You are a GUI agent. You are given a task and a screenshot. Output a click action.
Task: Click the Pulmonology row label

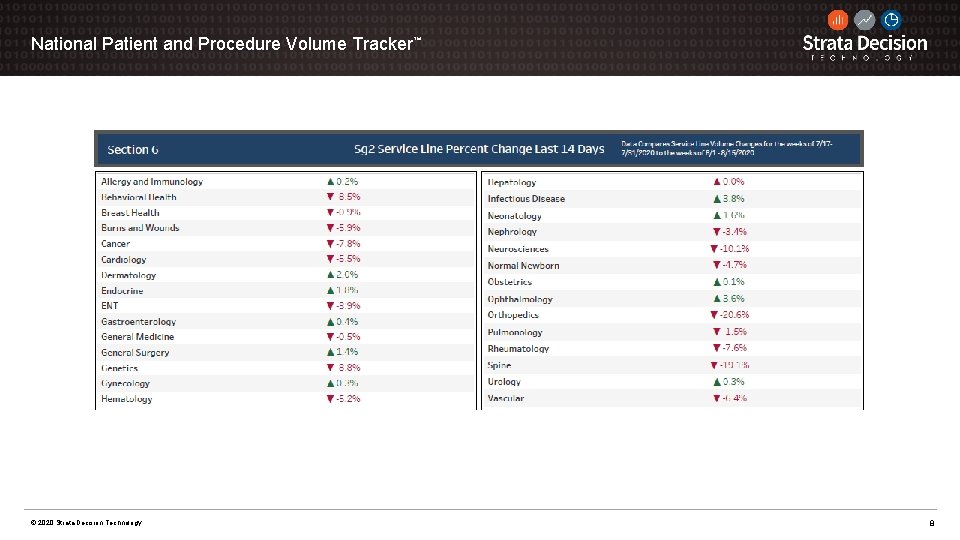(515, 332)
